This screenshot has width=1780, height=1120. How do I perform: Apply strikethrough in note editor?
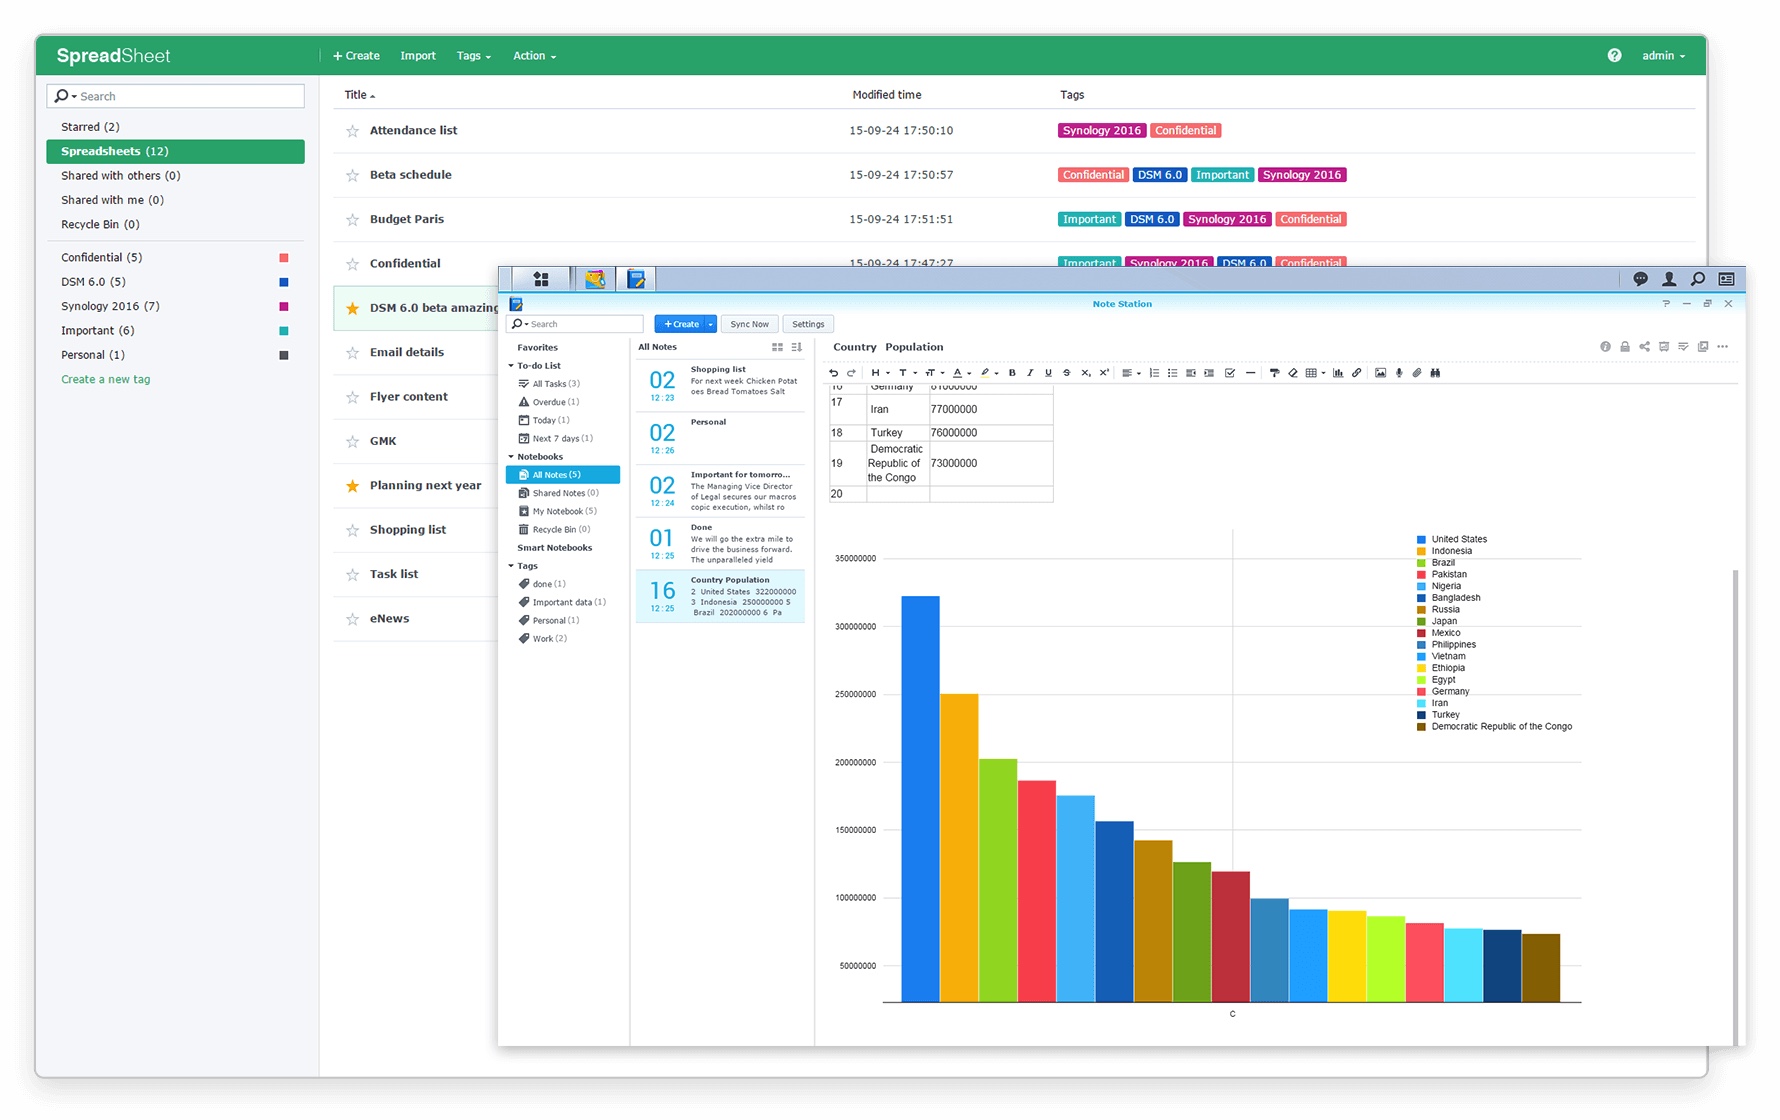pyautogui.click(x=1066, y=373)
